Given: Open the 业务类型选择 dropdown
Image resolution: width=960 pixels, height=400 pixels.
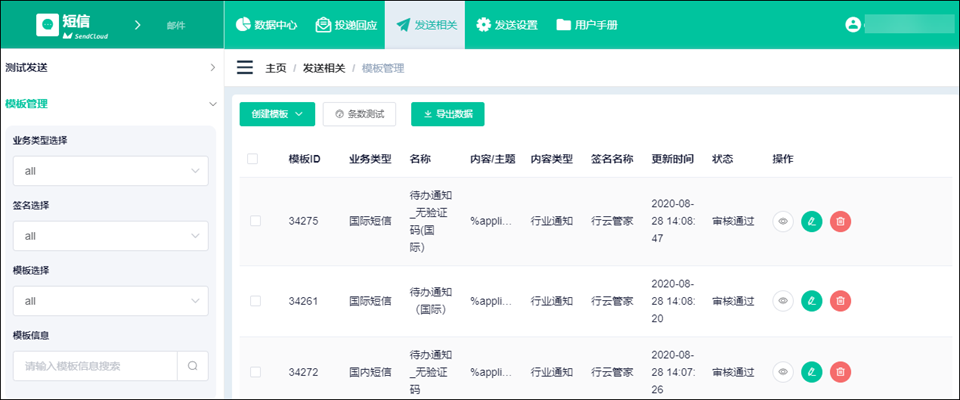Looking at the screenshot, I should 110,171.
